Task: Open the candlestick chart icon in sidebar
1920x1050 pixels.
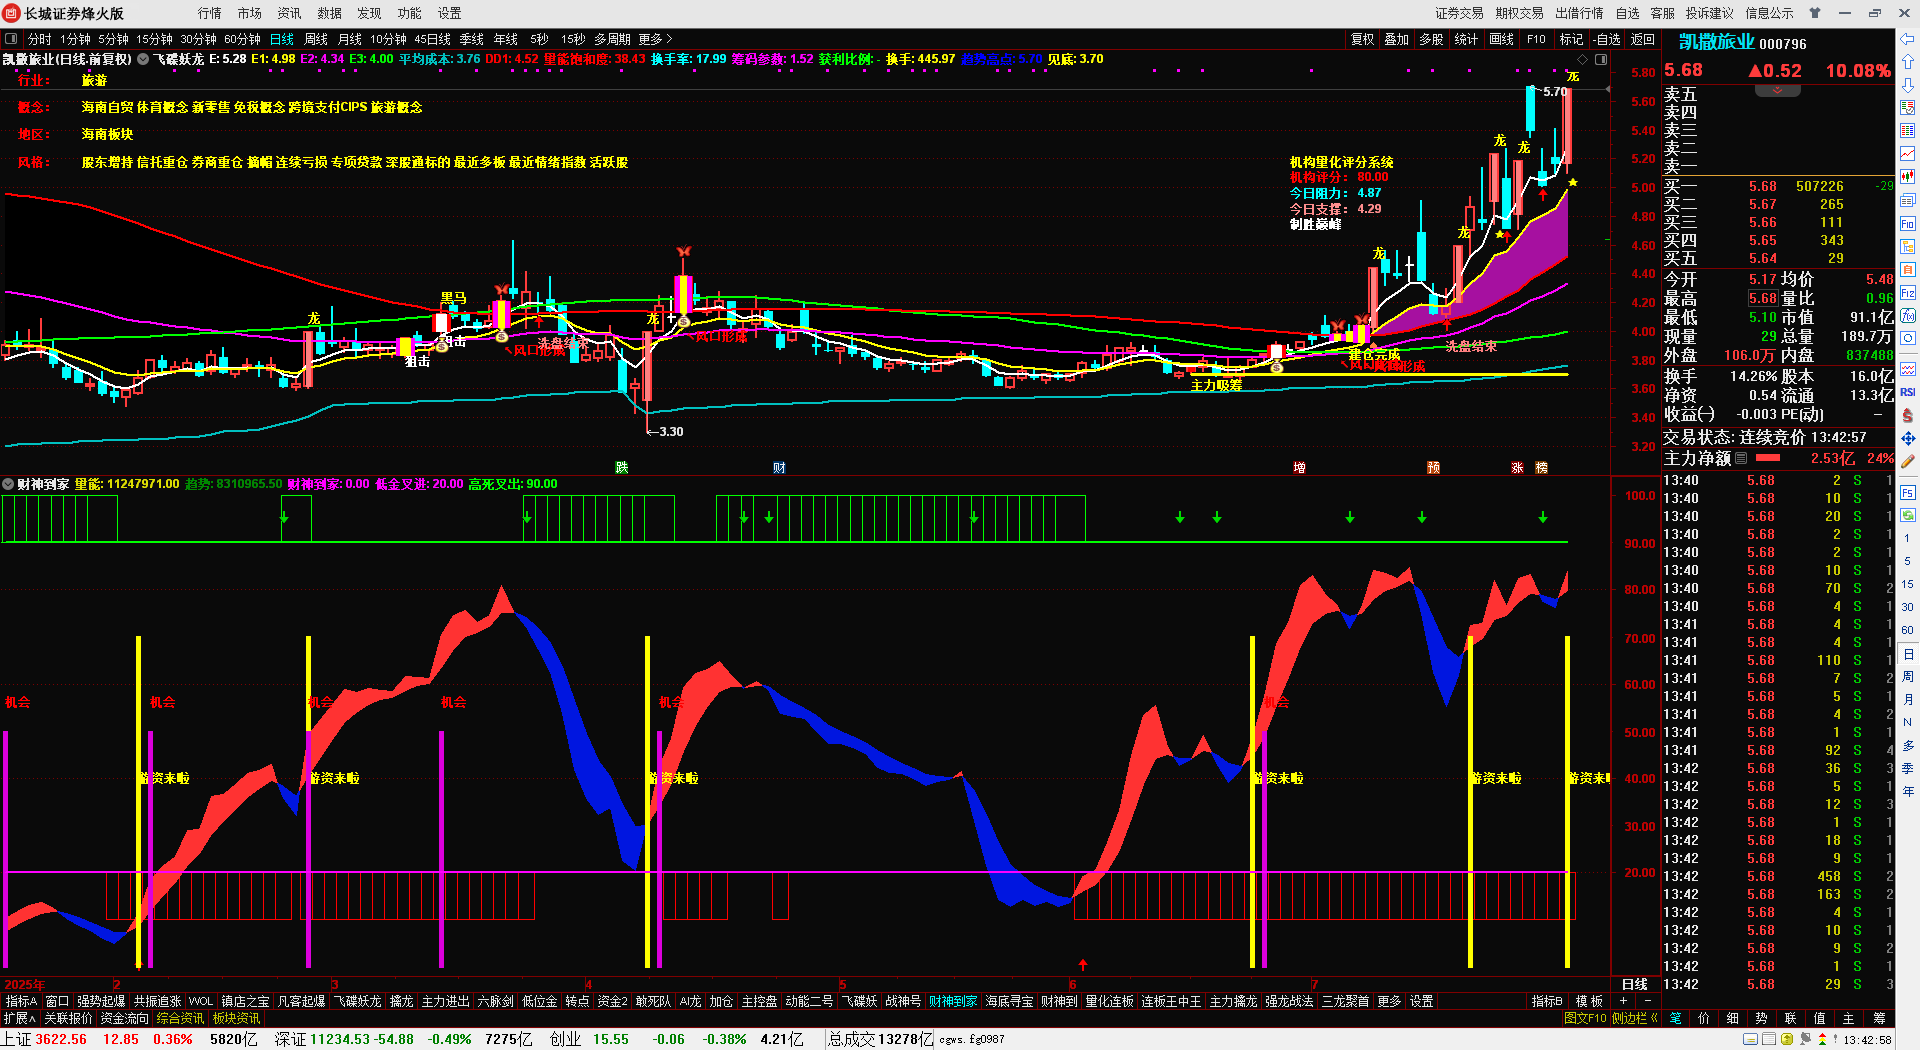Action: point(1908,177)
